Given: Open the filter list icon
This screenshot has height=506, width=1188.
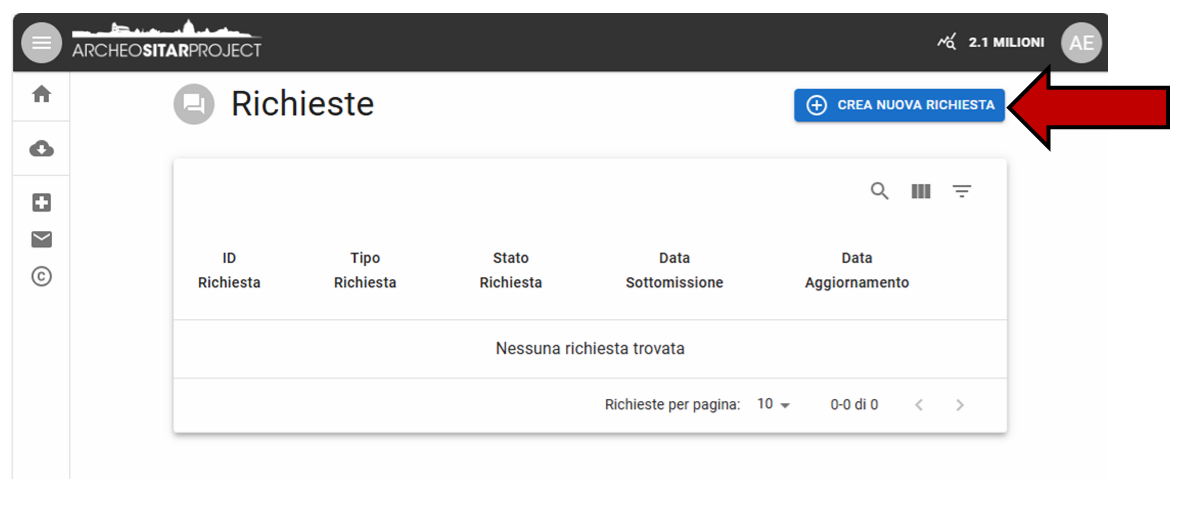Looking at the screenshot, I should [962, 191].
